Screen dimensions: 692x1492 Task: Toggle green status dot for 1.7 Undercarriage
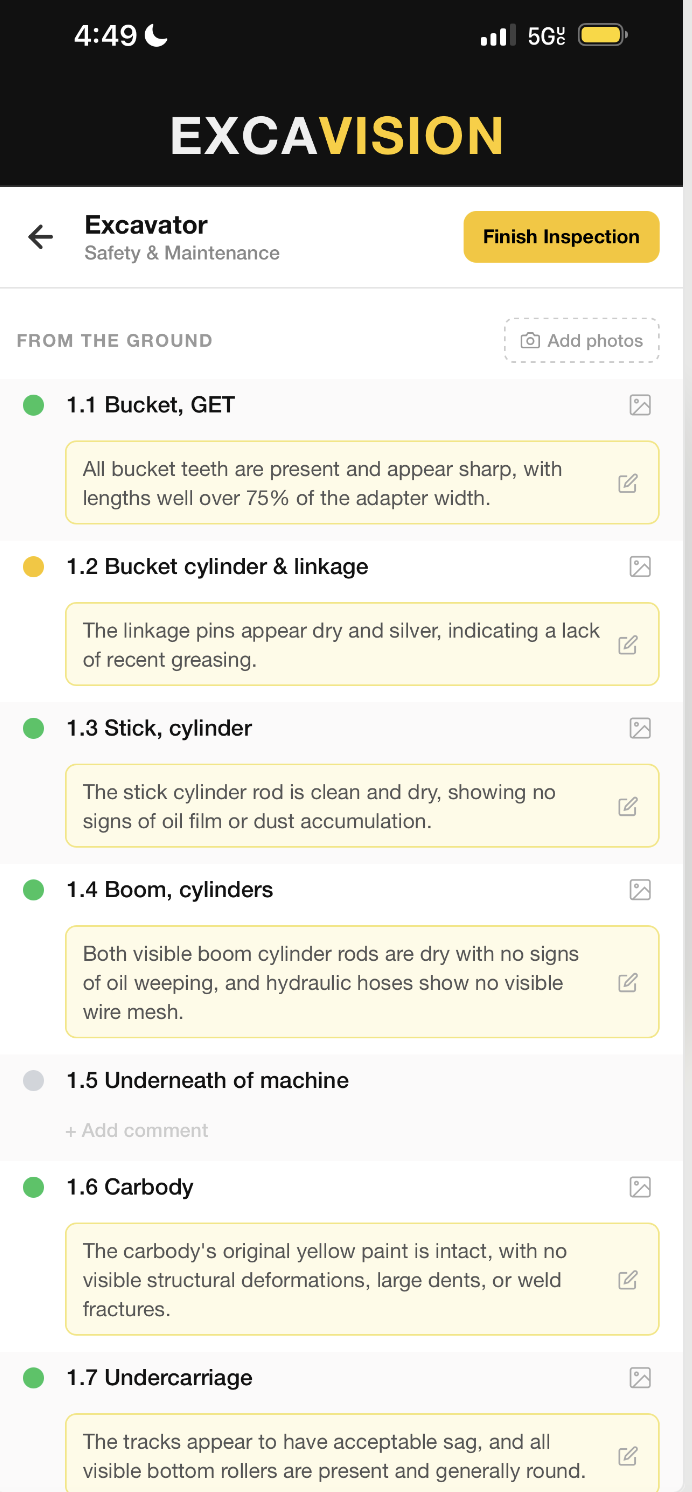click(34, 1378)
